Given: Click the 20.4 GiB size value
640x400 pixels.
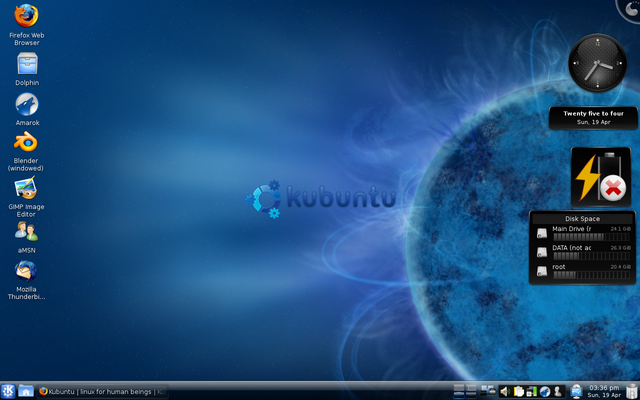Looking at the screenshot, I should tap(621, 267).
